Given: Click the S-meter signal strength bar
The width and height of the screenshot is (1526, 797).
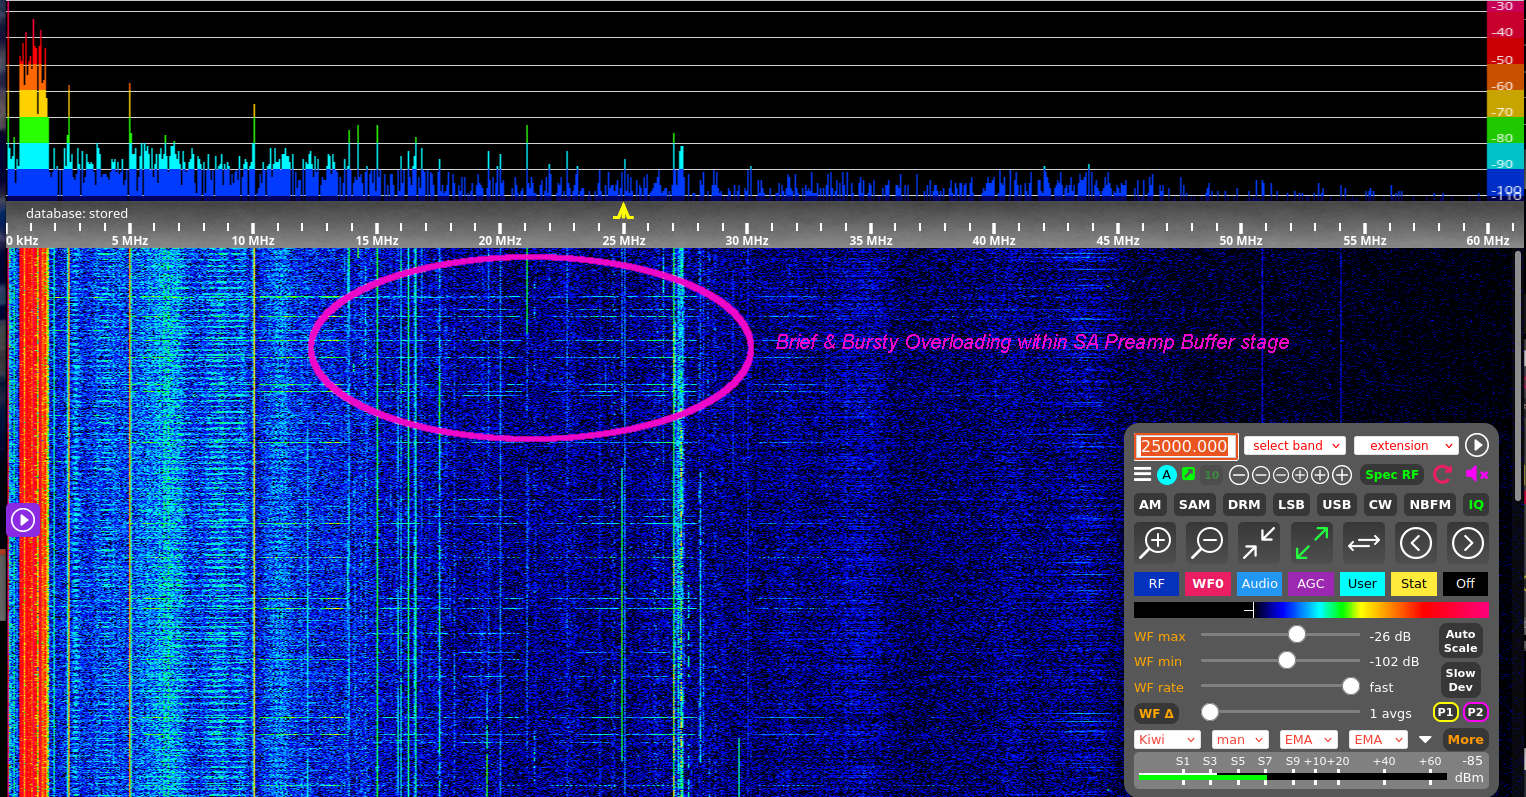Looking at the screenshot, I should point(1292,777).
